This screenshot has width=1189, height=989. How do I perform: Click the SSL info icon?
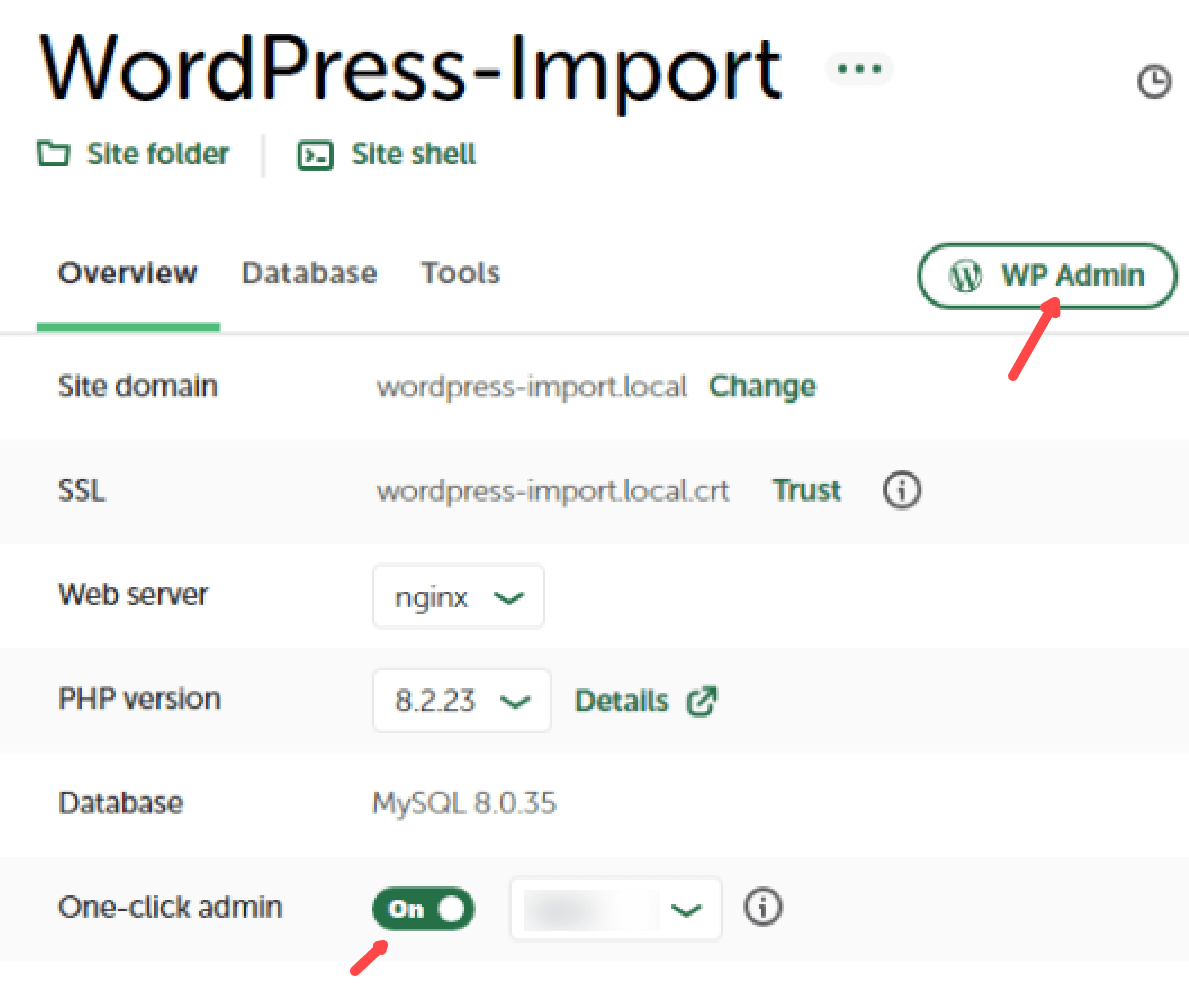coord(902,491)
